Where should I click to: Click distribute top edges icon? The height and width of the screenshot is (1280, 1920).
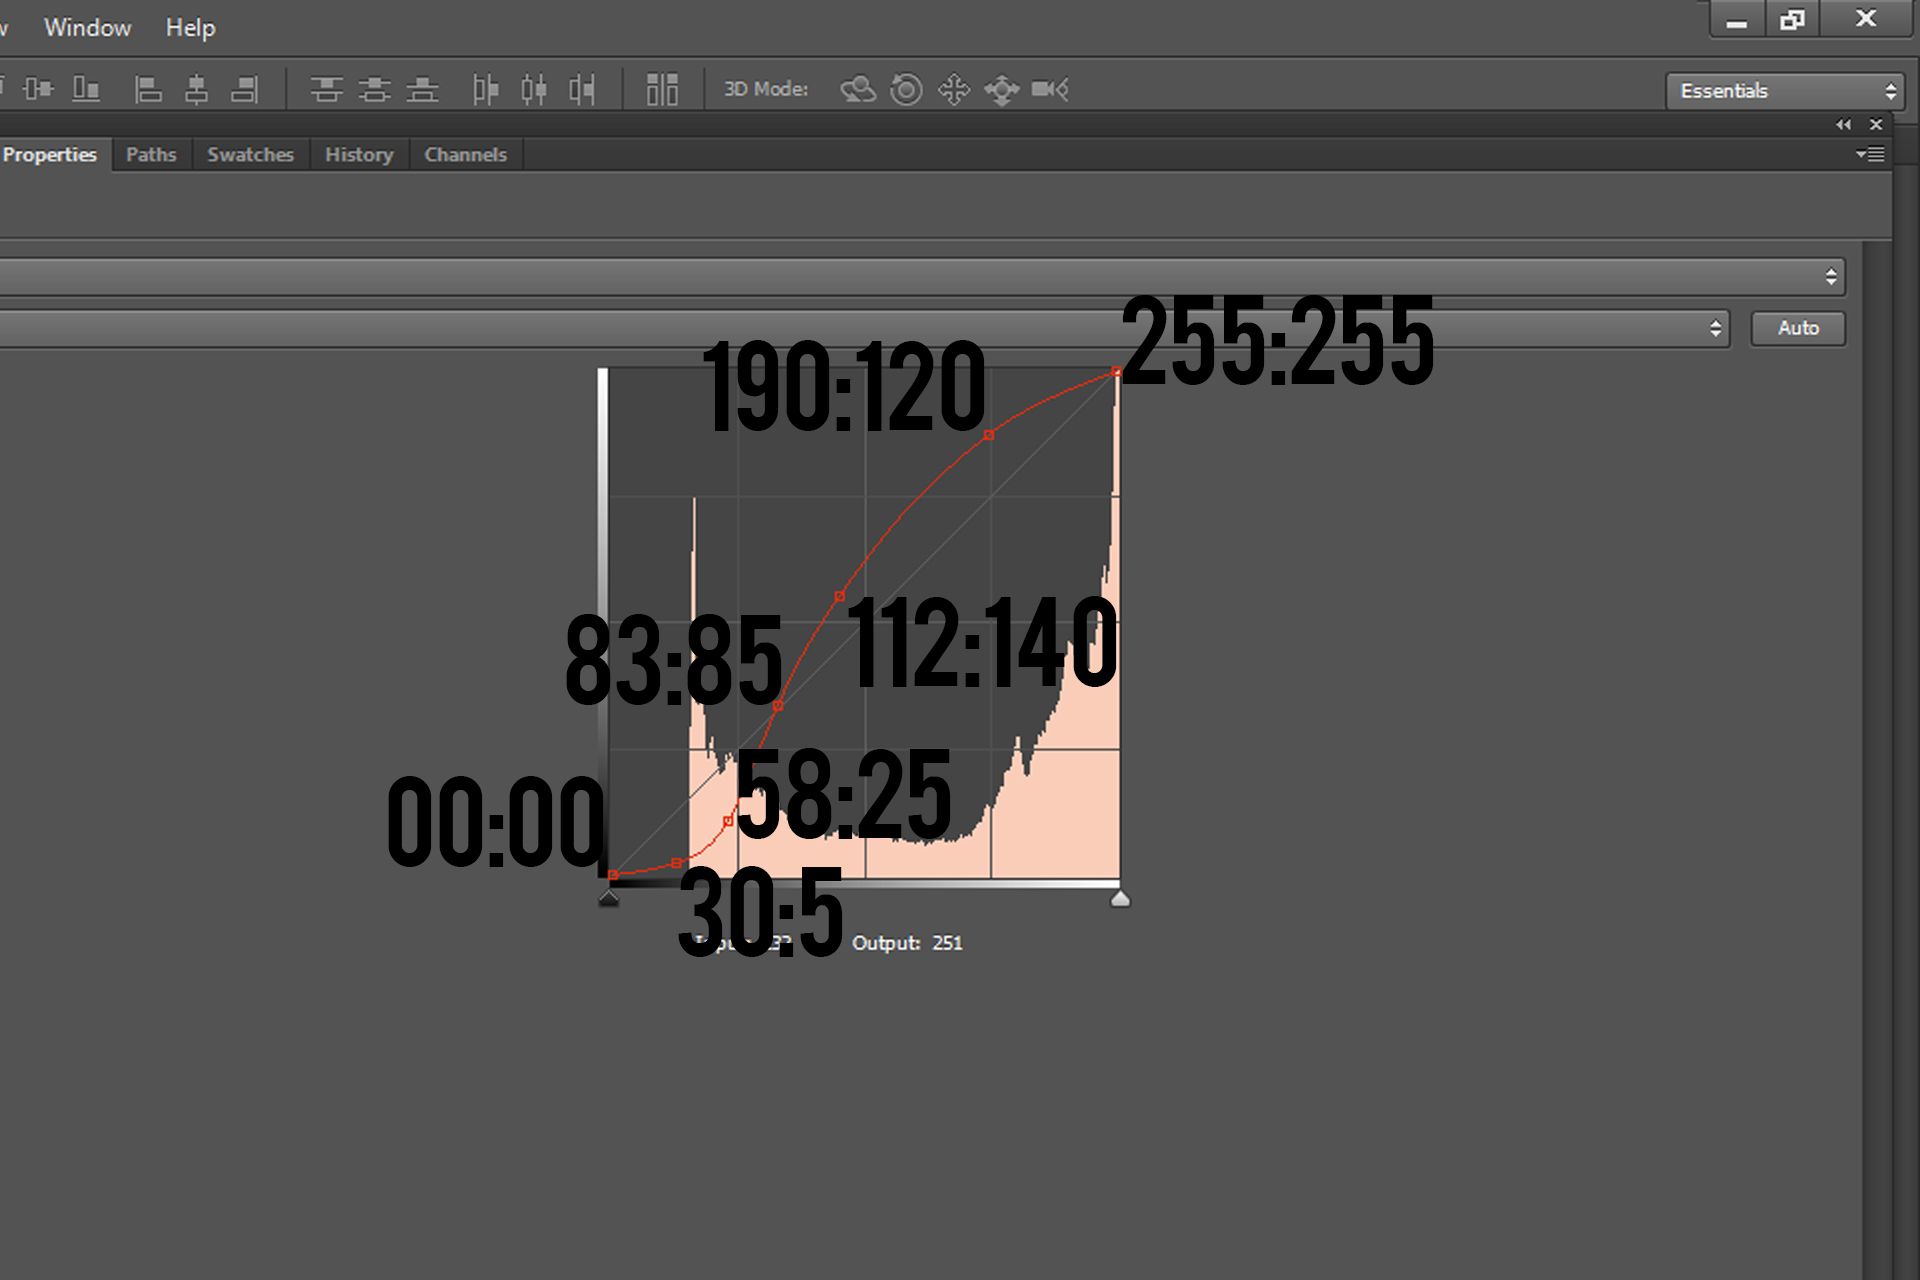pyautogui.click(x=326, y=90)
